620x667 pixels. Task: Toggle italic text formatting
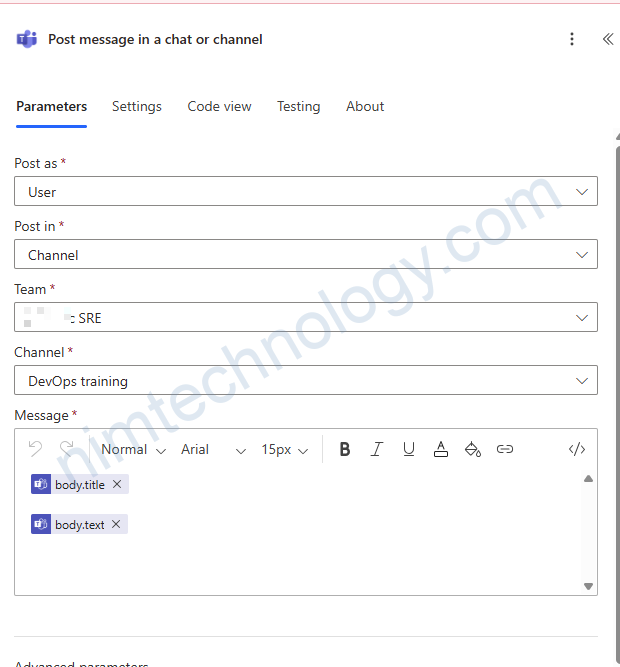pyautogui.click(x=377, y=450)
